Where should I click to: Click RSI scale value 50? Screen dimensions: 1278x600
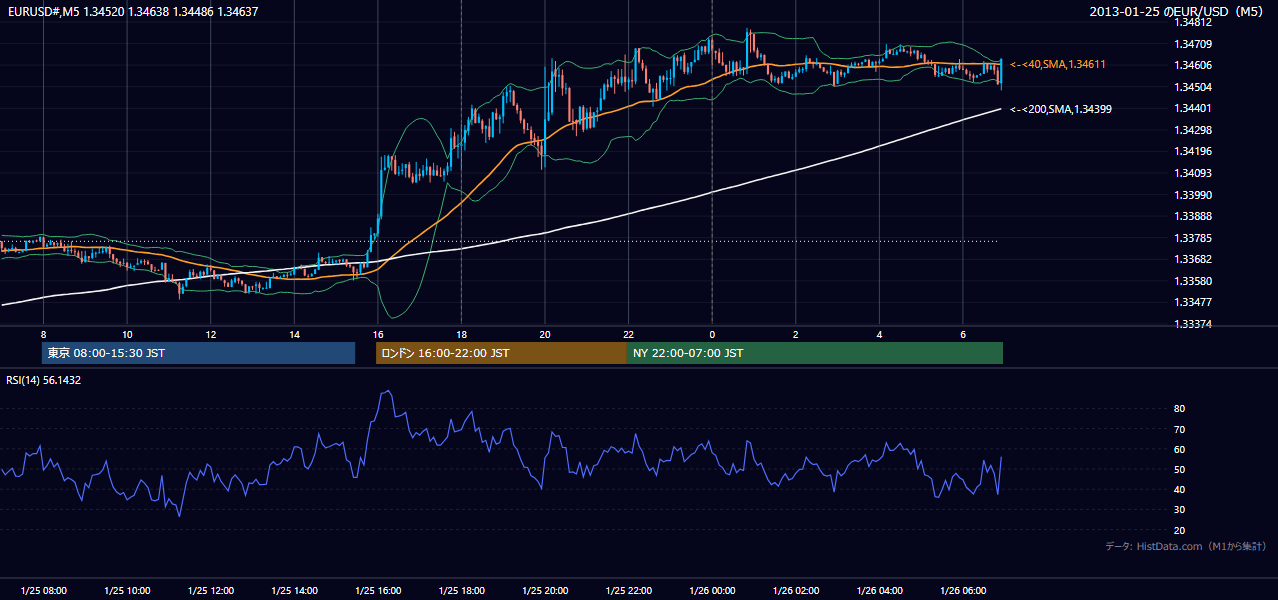click(x=1179, y=469)
